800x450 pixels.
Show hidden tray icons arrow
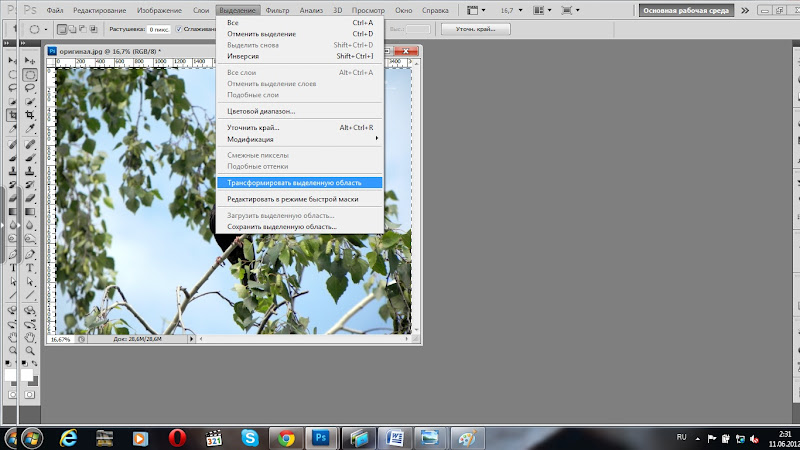(697, 438)
